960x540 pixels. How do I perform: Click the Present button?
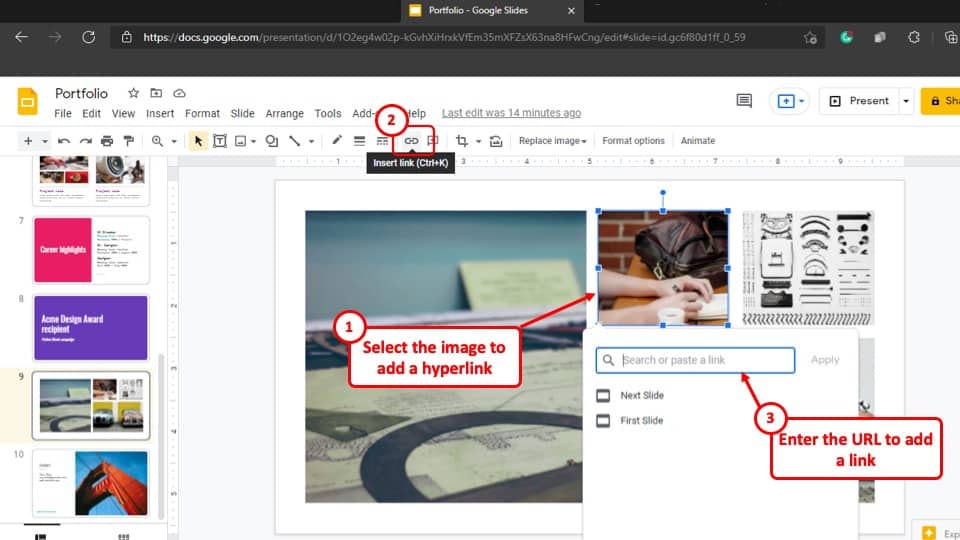tap(859, 101)
